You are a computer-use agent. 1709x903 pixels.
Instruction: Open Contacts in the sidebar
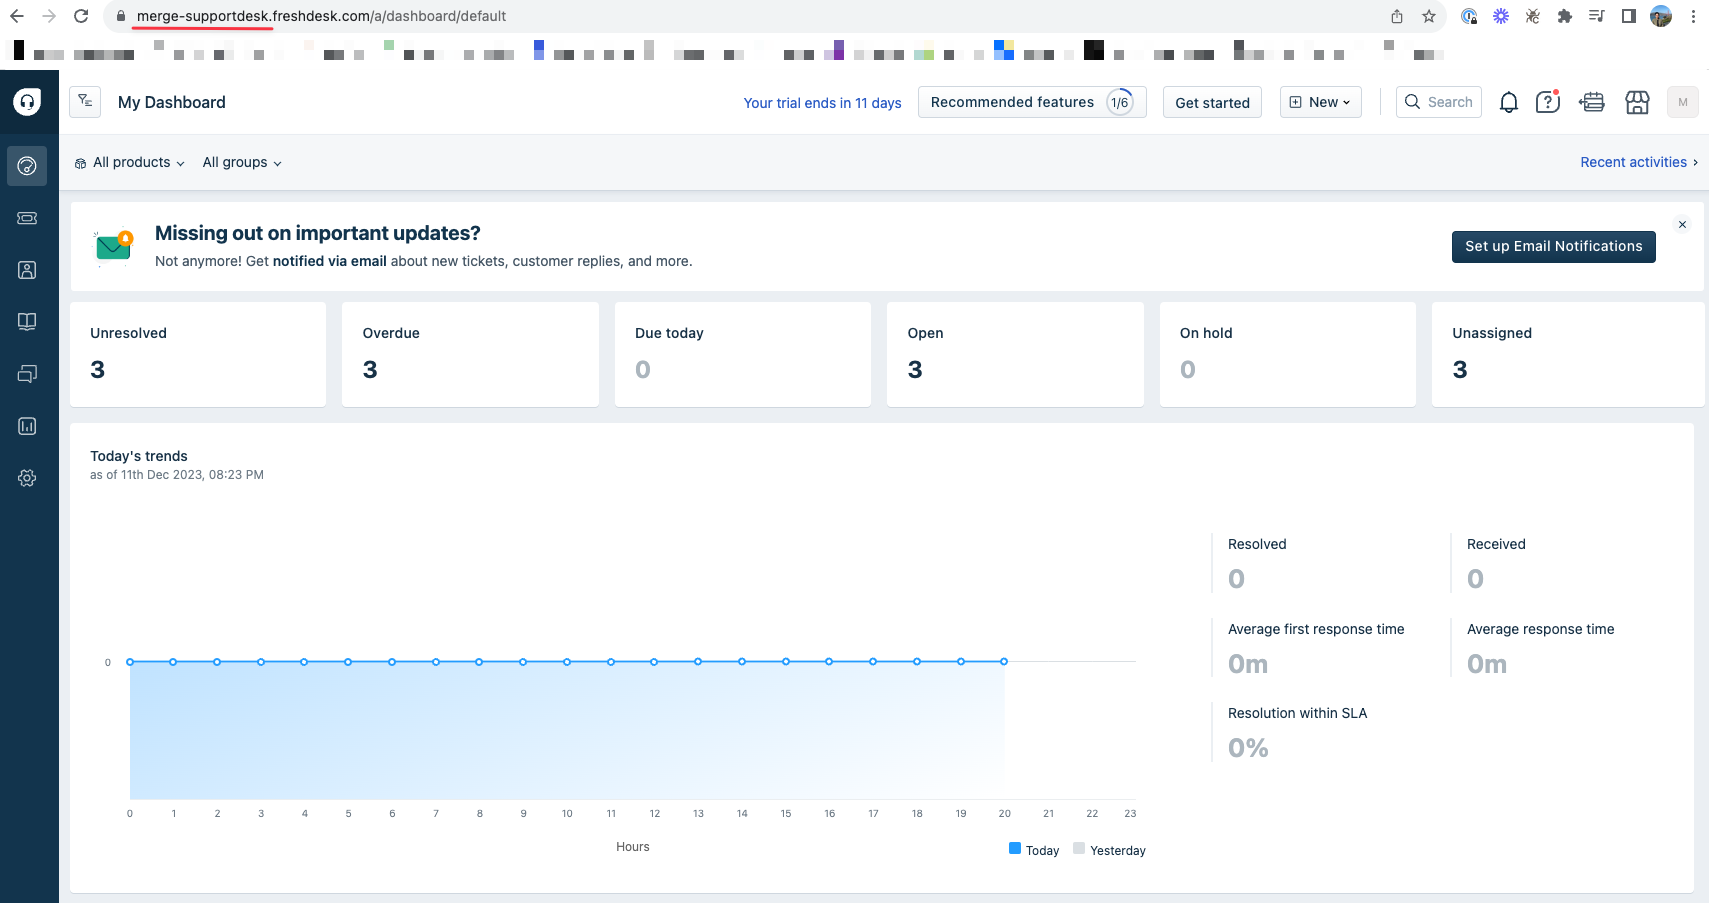coord(27,270)
